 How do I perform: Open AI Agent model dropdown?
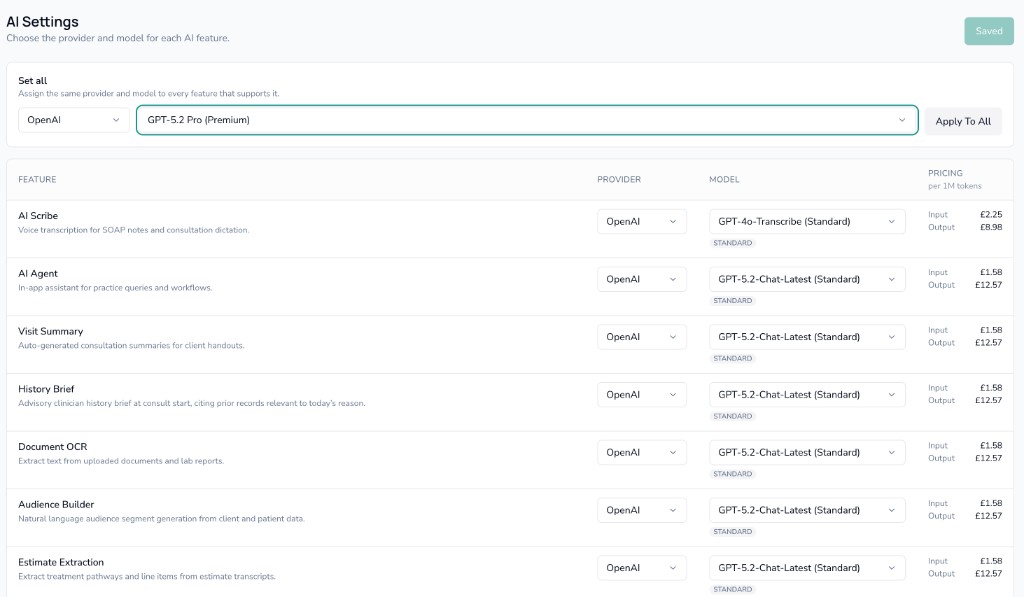pyautogui.click(x=807, y=279)
